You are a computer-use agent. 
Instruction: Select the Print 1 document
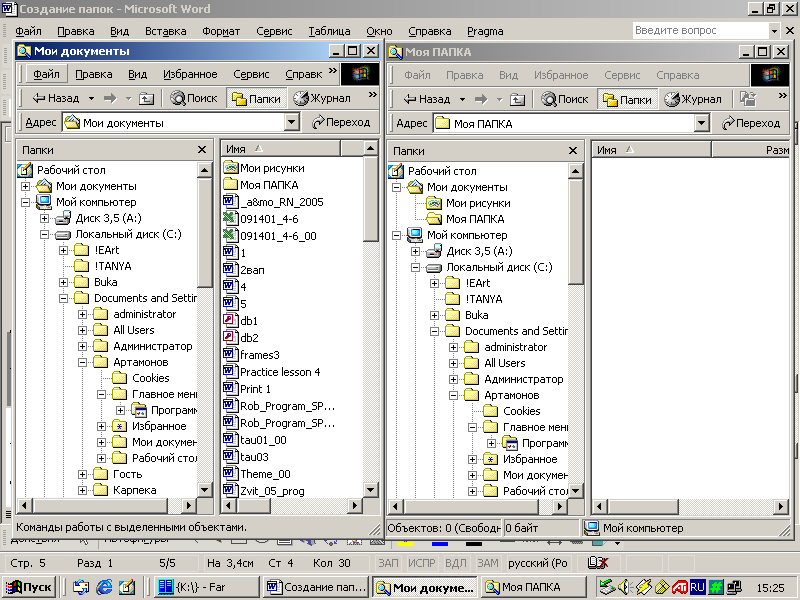click(x=247, y=389)
